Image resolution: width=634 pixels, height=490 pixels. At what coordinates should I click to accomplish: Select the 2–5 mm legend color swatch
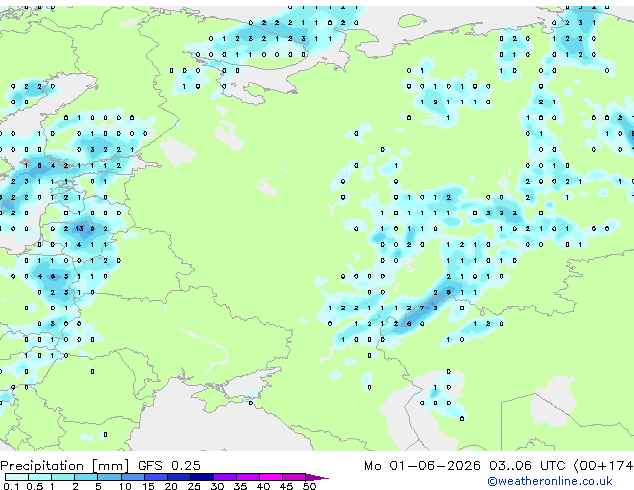point(86,477)
